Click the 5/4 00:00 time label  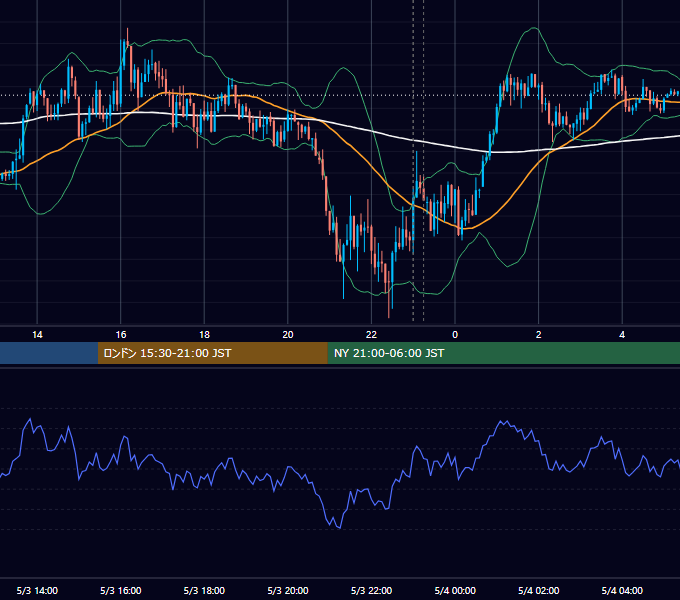(455, 590)
